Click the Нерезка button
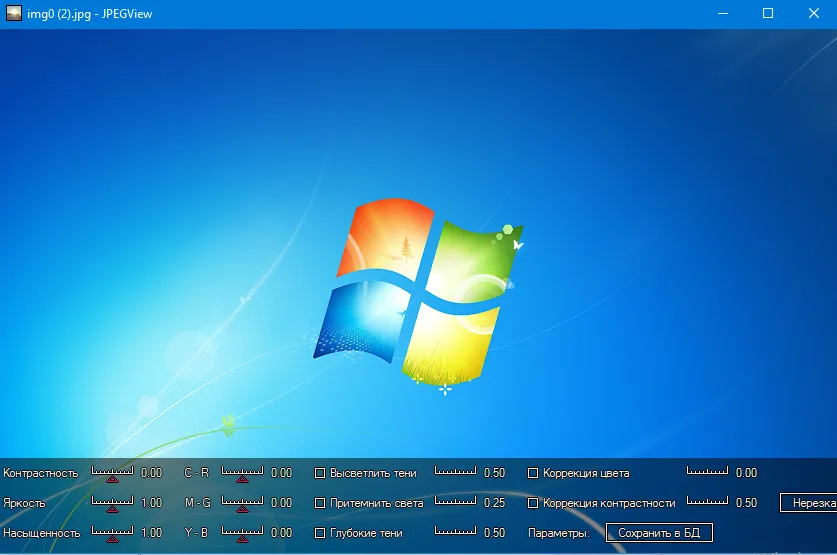 pyautogui.click(x=809, y=503)
